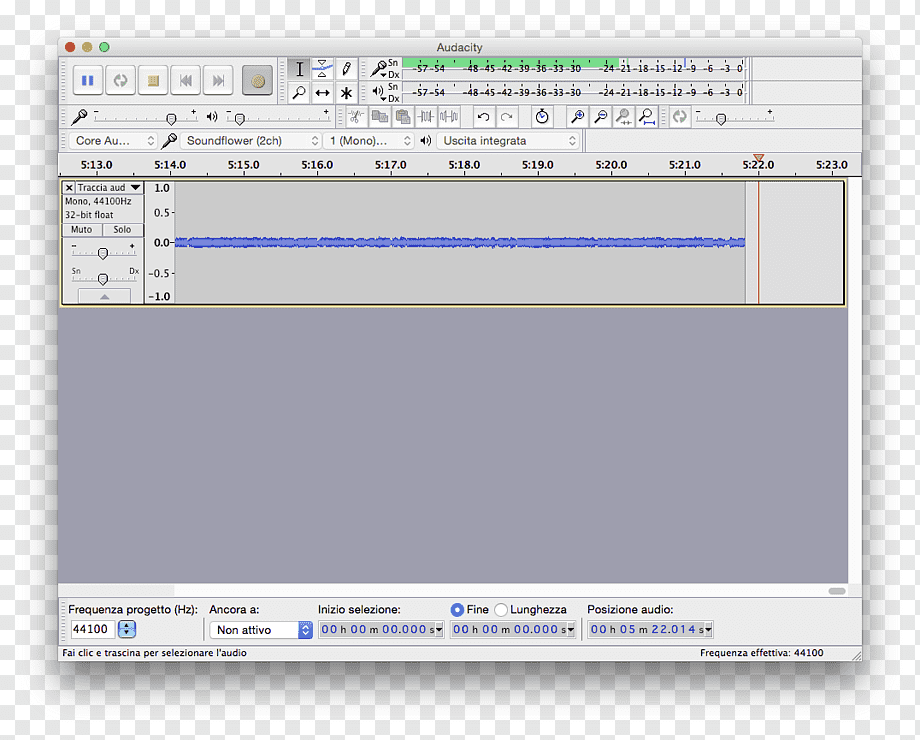The height and width of the screenshot is (740, 920).
Task: Click the 5:18.0 mark on timeline
Action: [464, 165]
